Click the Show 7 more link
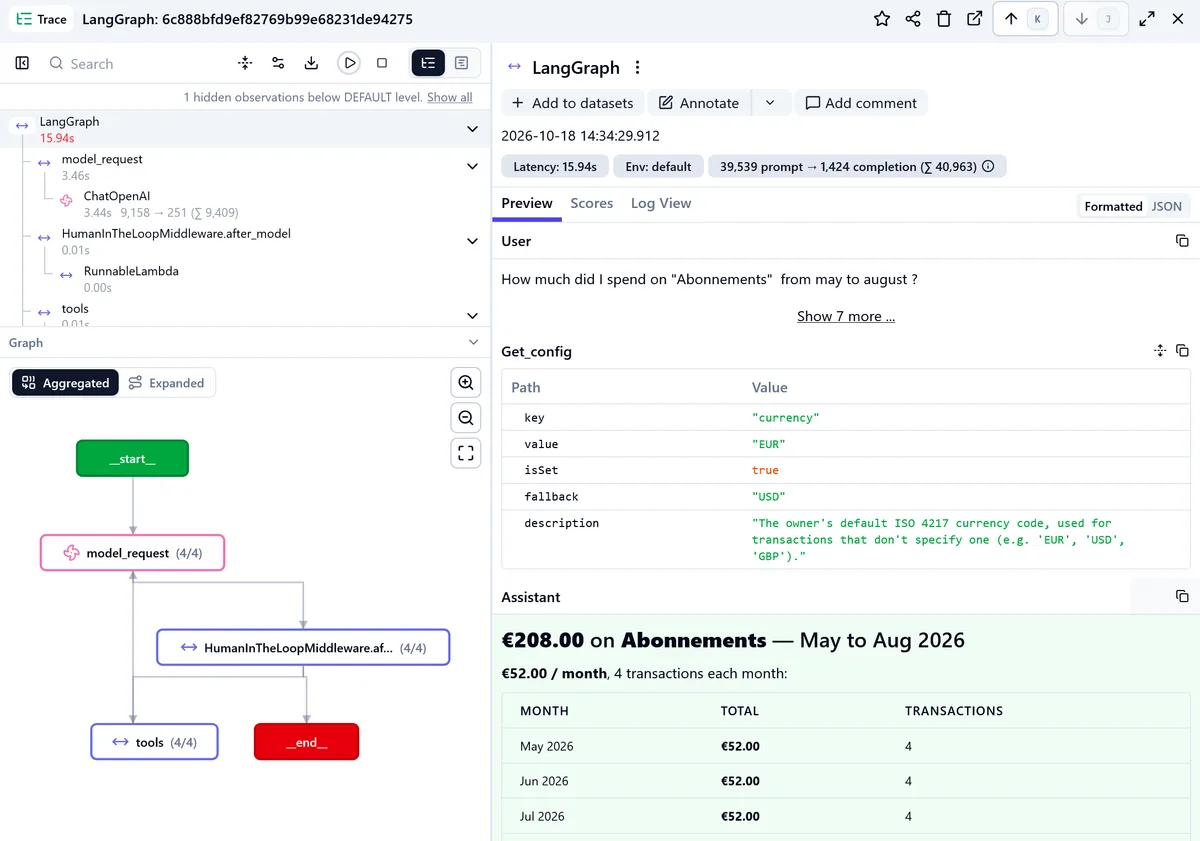This screenshot has height=841, width=1200. coord(846,316)
